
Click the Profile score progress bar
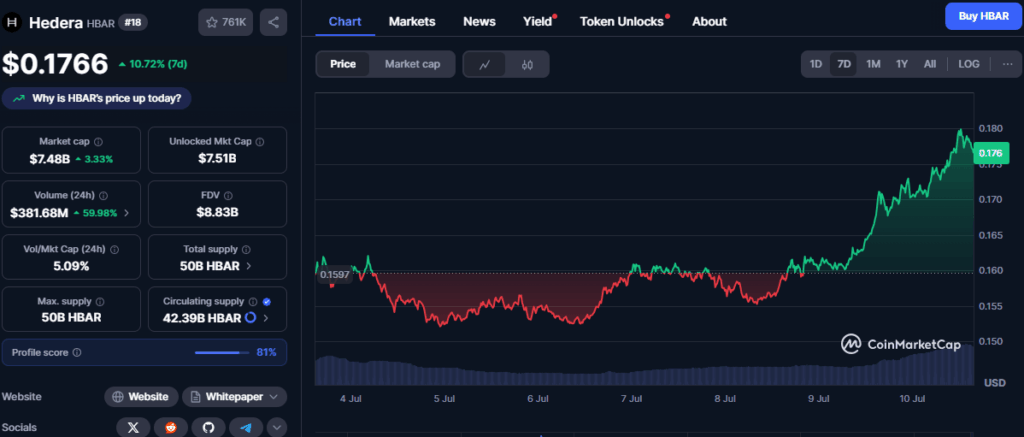[222, 353]
